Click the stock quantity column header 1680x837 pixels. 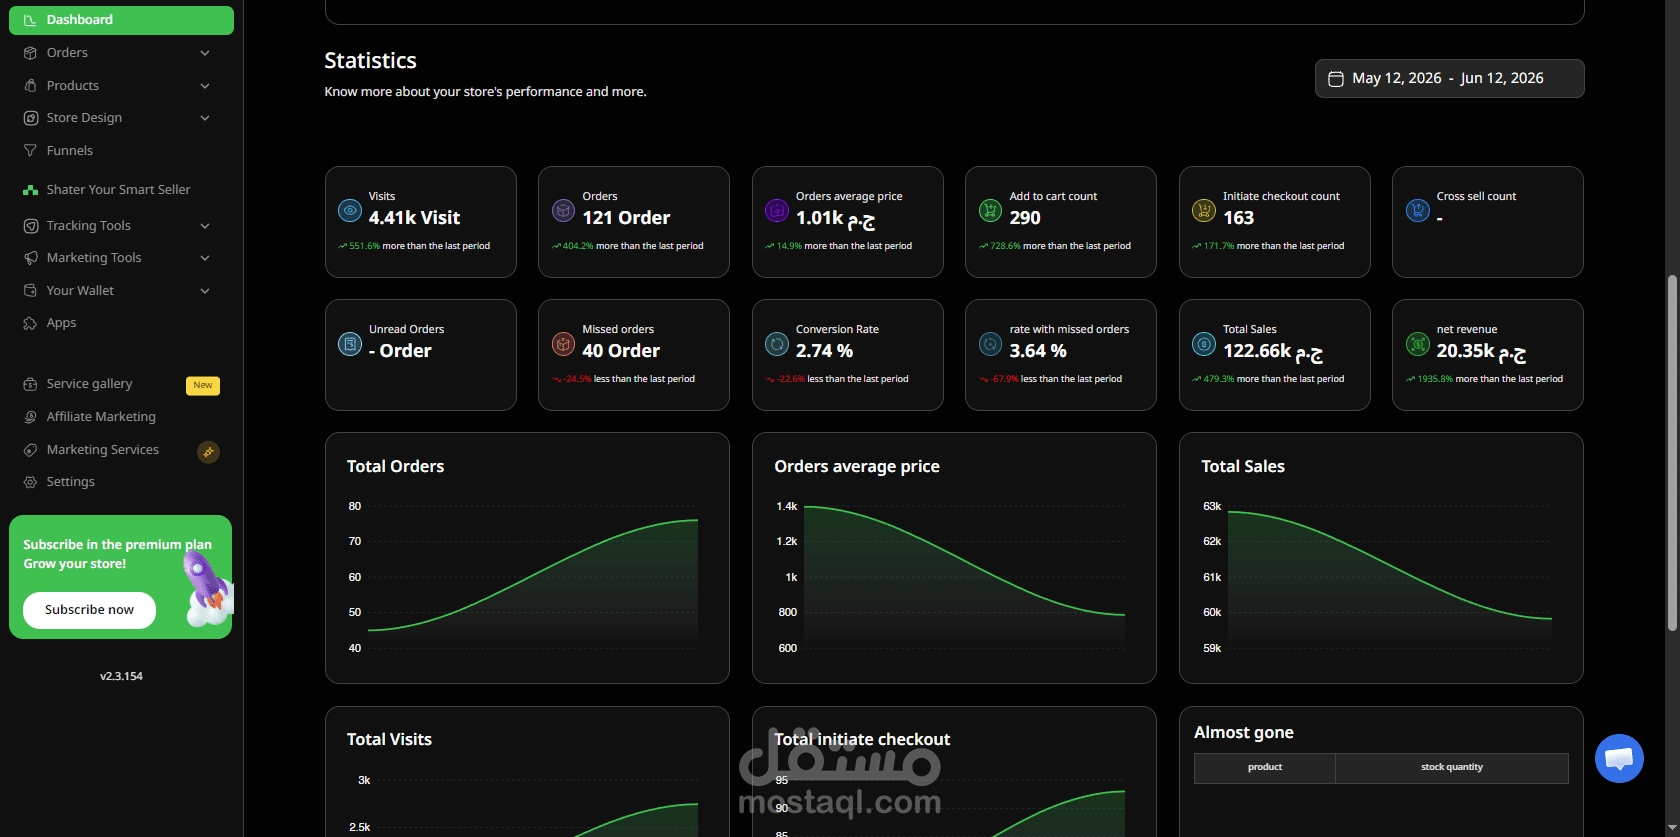1452,768
